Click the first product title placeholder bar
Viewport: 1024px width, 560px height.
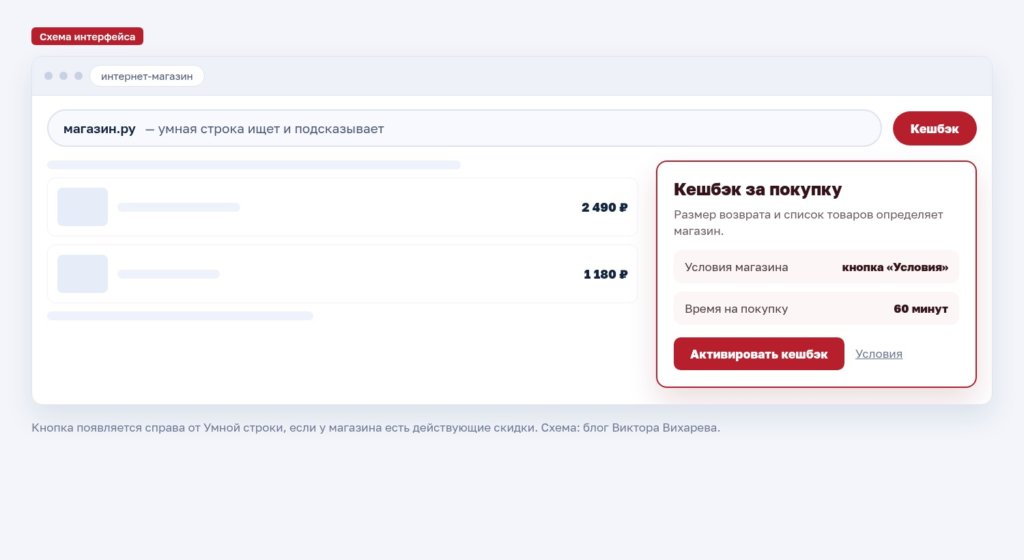click(x=179, y=207)
